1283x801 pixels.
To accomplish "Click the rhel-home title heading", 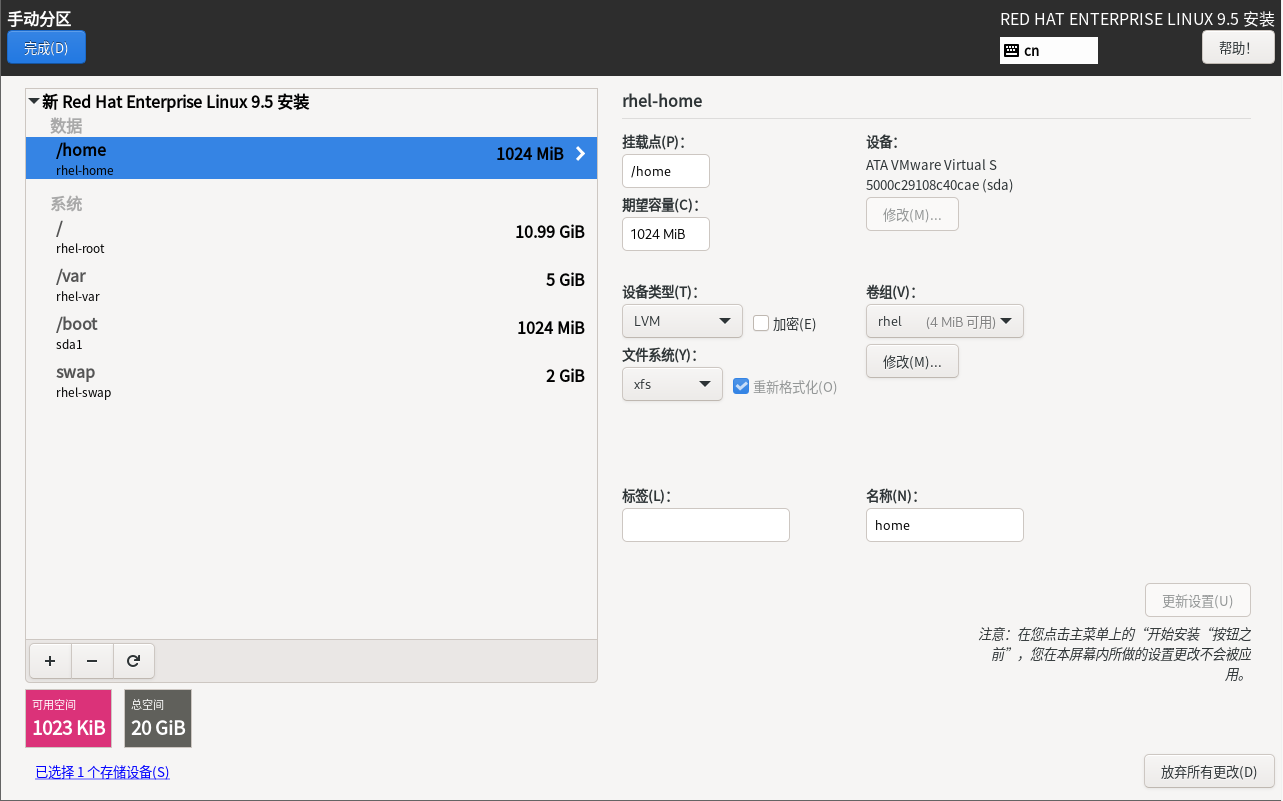I will point(662,101).
